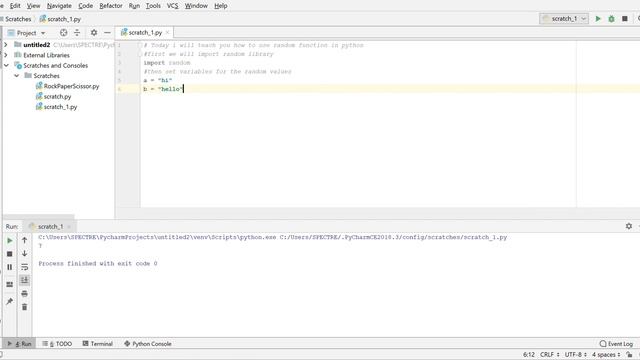Open the View menu
This screenshot has height=360, width=640.
tap(33, 6)
